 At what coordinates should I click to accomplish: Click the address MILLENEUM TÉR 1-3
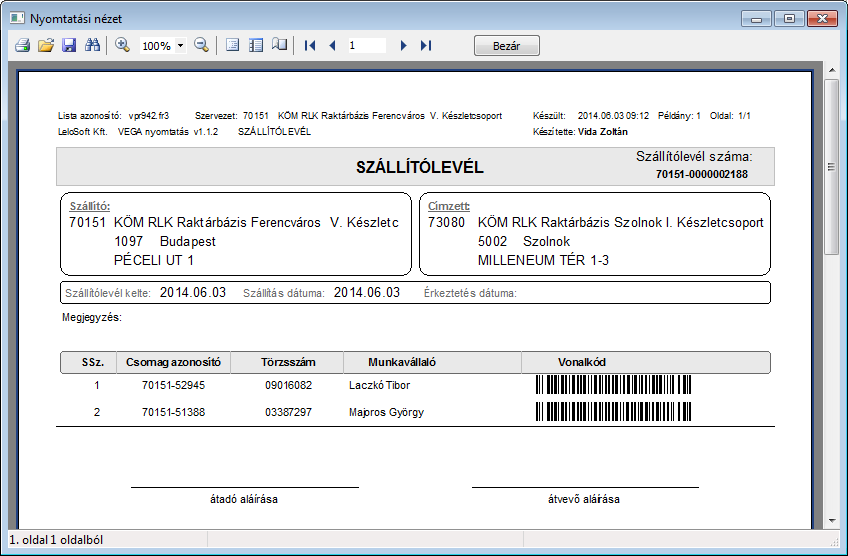tap(543, 260)
